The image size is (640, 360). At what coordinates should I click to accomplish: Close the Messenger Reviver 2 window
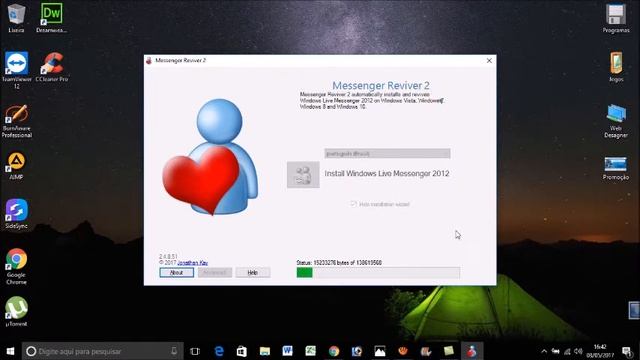[489, 60]
